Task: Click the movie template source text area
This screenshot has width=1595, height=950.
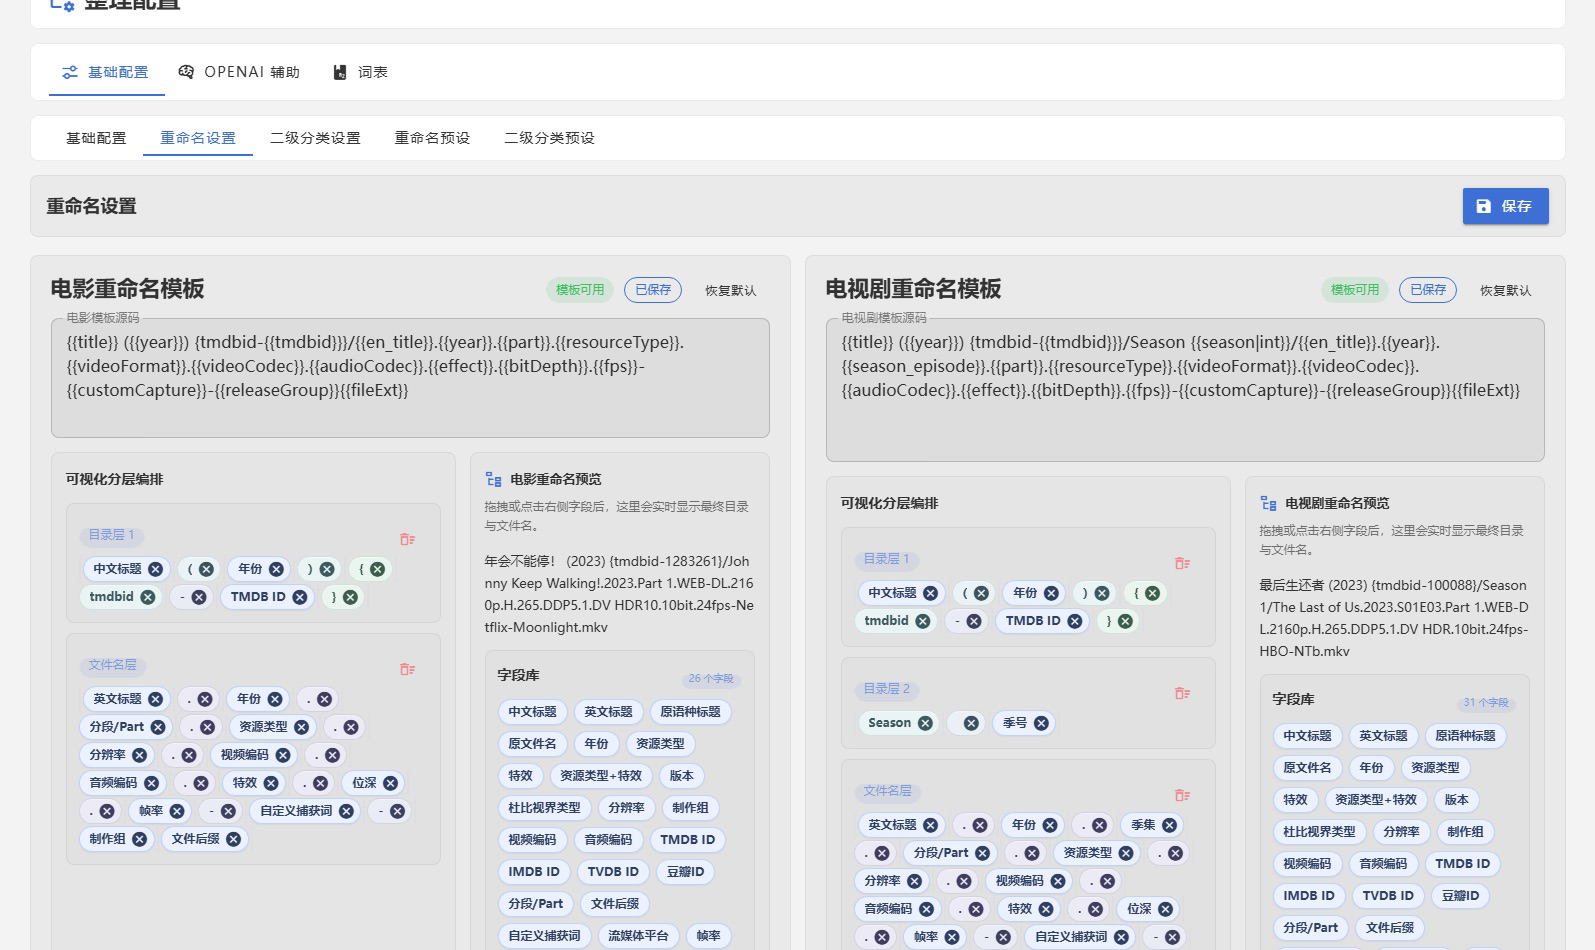Action: pyautogui.click(x=410, y=378)
